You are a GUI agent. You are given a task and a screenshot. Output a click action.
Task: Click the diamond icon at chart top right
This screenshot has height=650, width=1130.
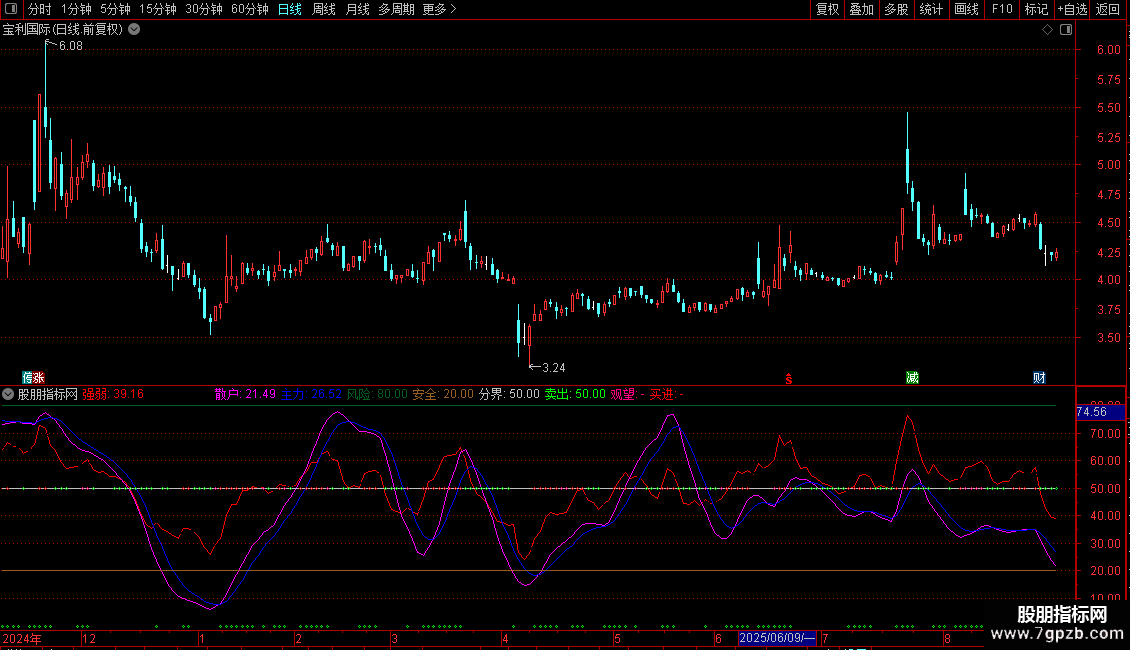coord(1047,30)
